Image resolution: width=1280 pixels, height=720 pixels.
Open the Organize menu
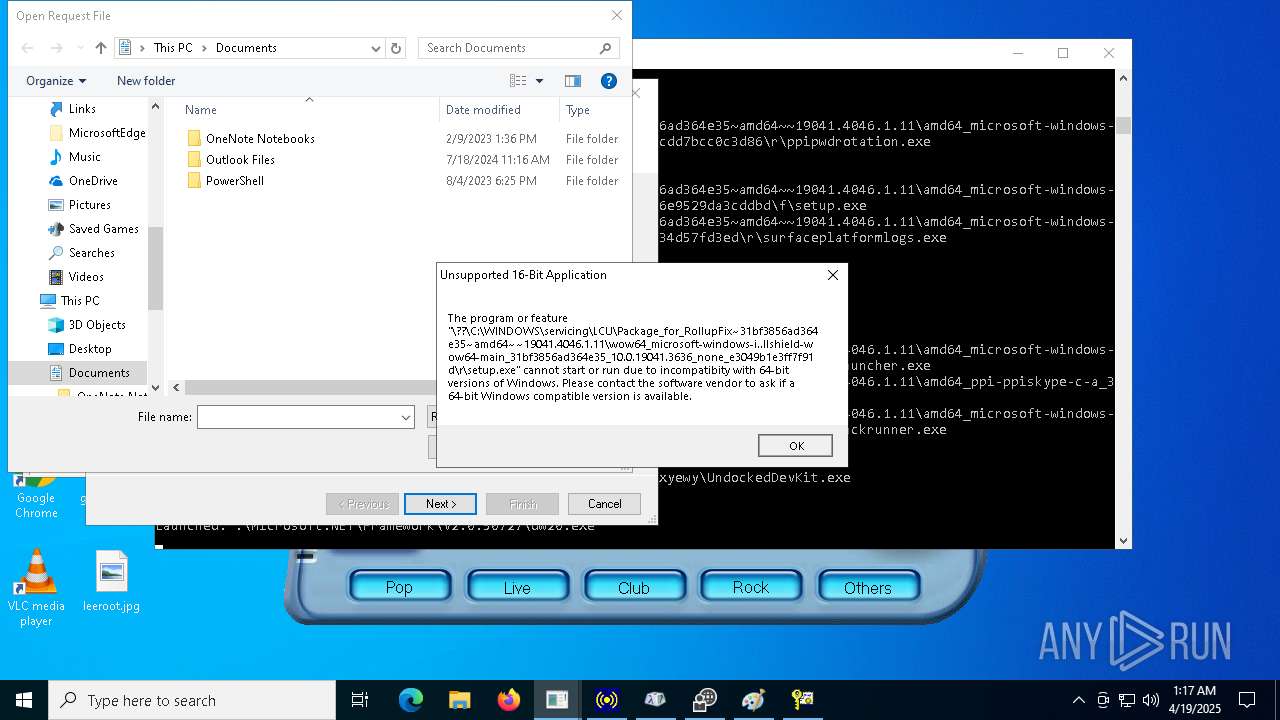click(56, 81)
